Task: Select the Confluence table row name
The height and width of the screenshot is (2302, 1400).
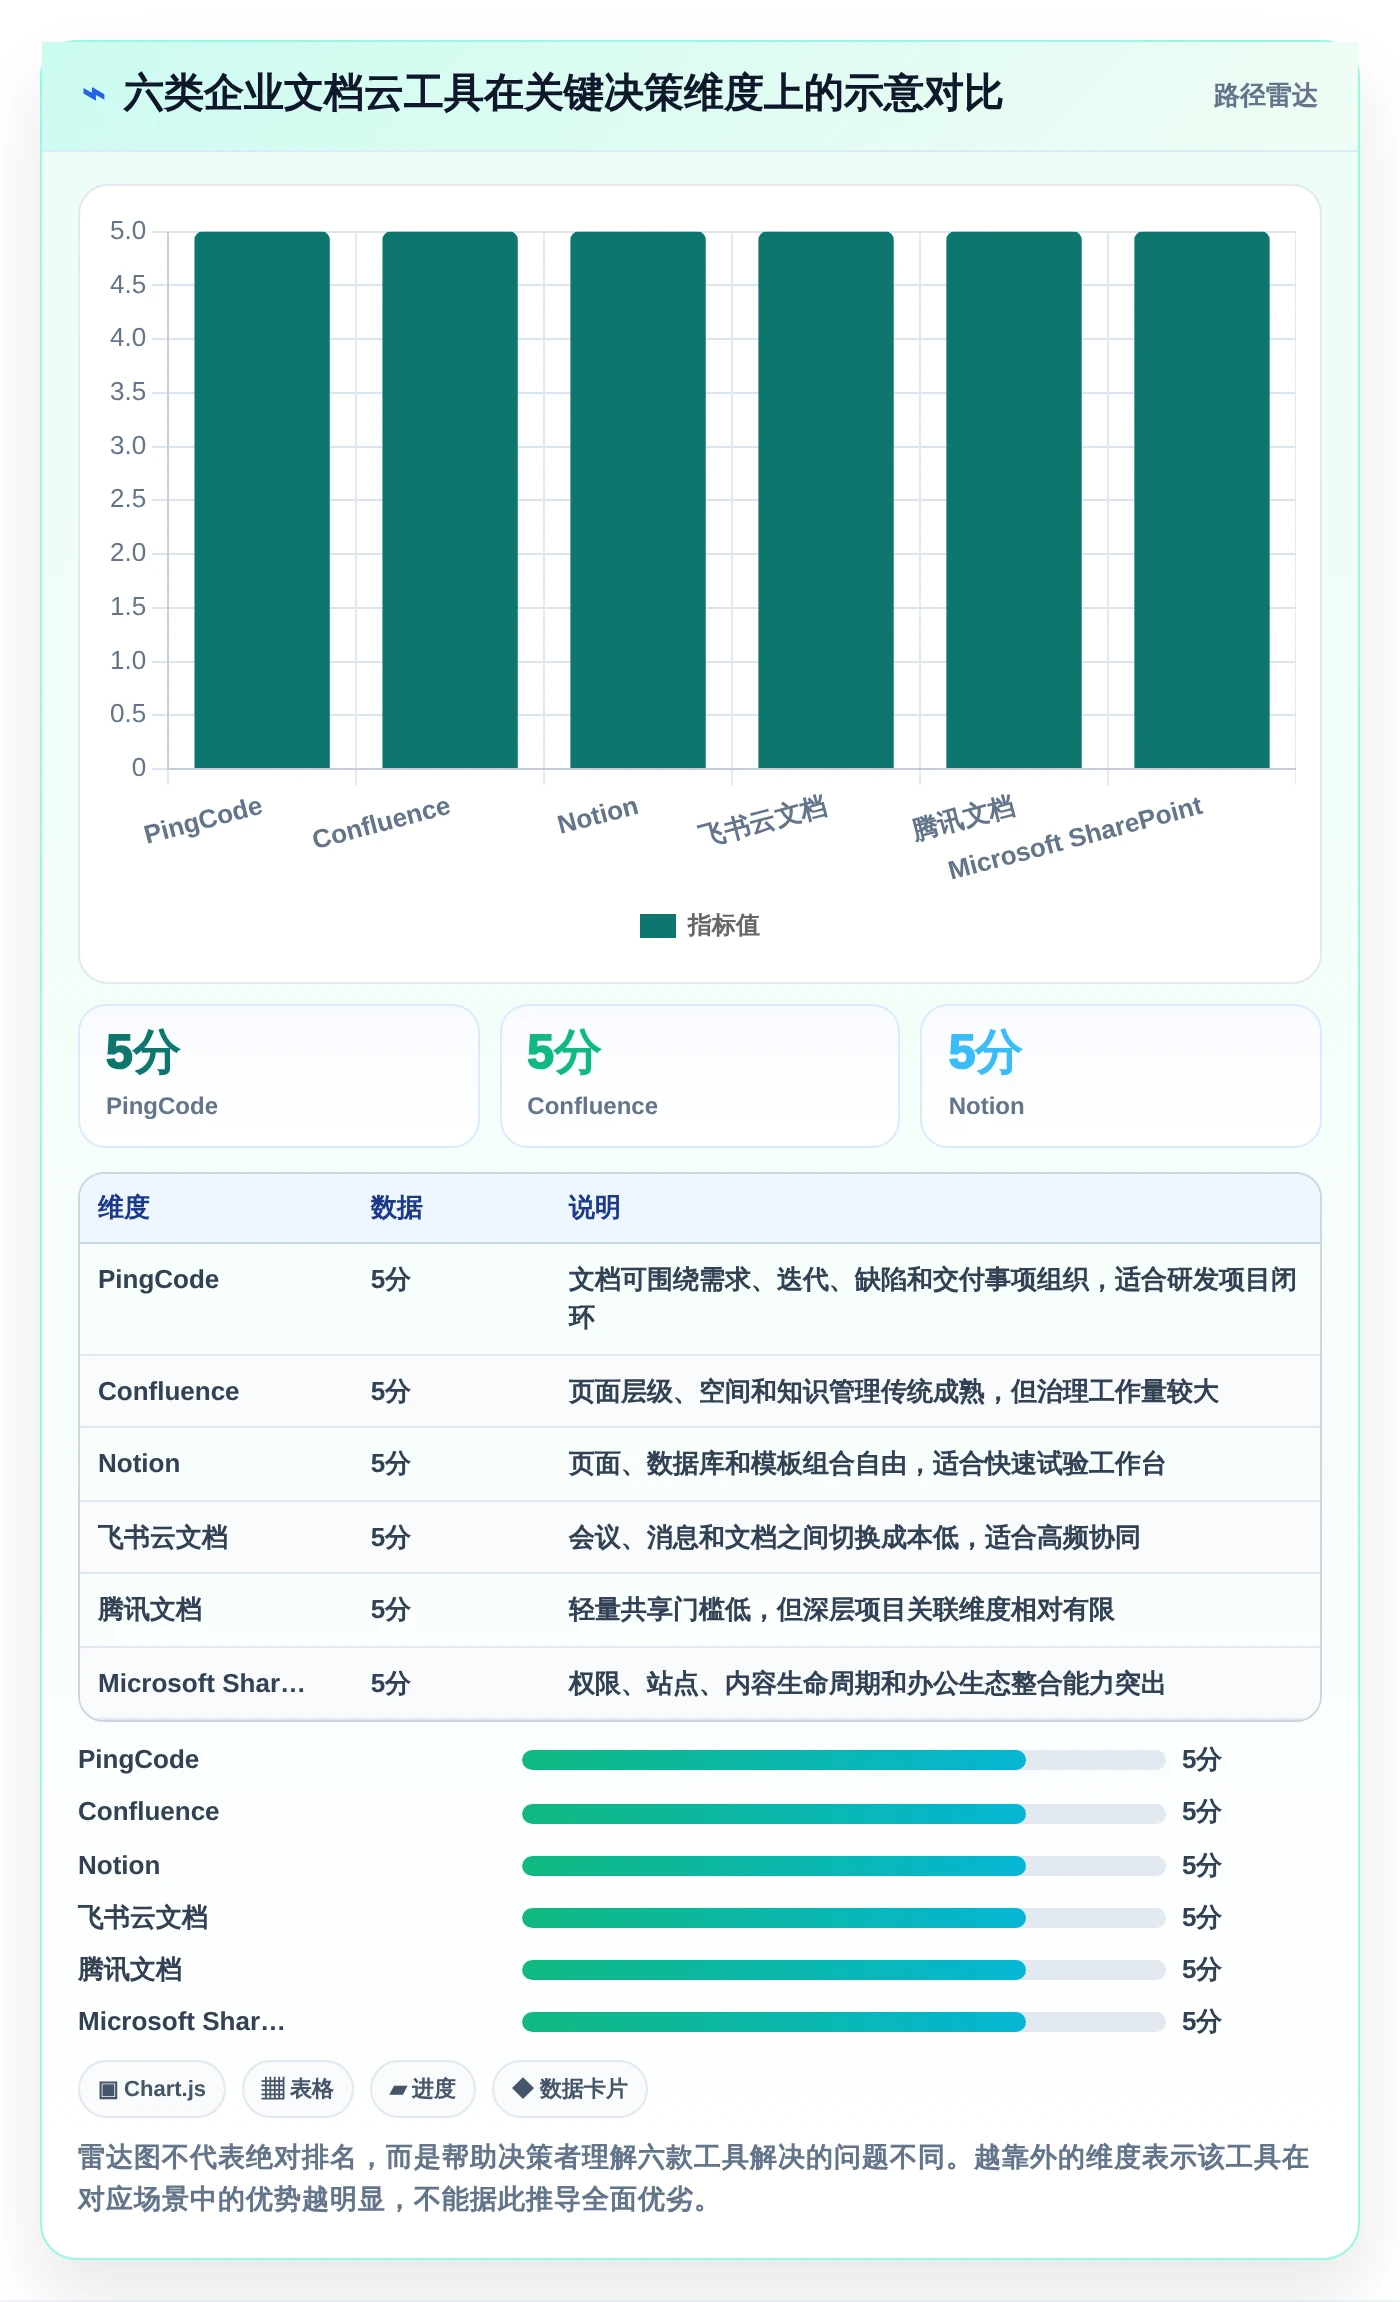Action: (168, 1392)
